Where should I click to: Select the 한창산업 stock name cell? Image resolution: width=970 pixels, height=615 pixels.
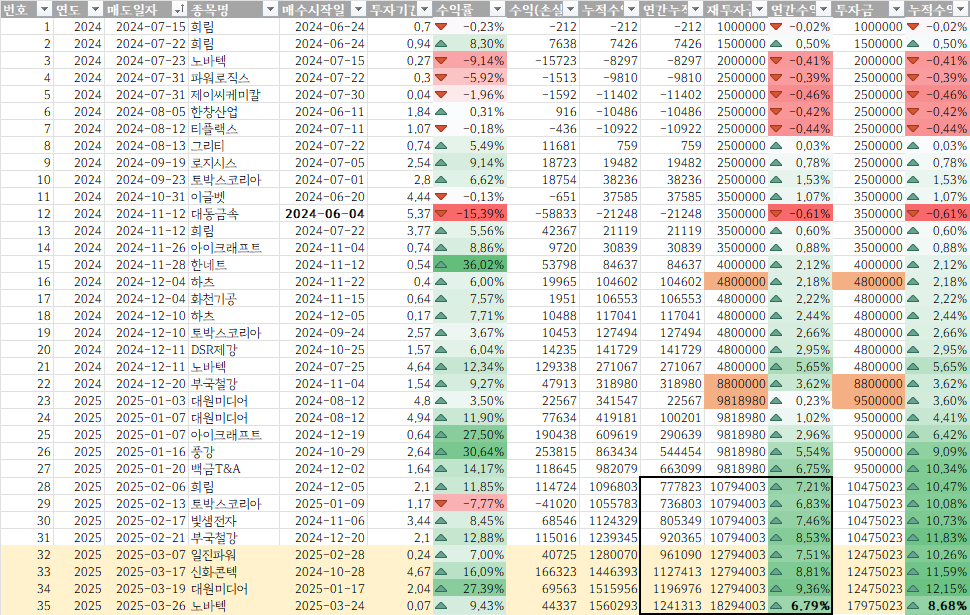pos(233,112)
